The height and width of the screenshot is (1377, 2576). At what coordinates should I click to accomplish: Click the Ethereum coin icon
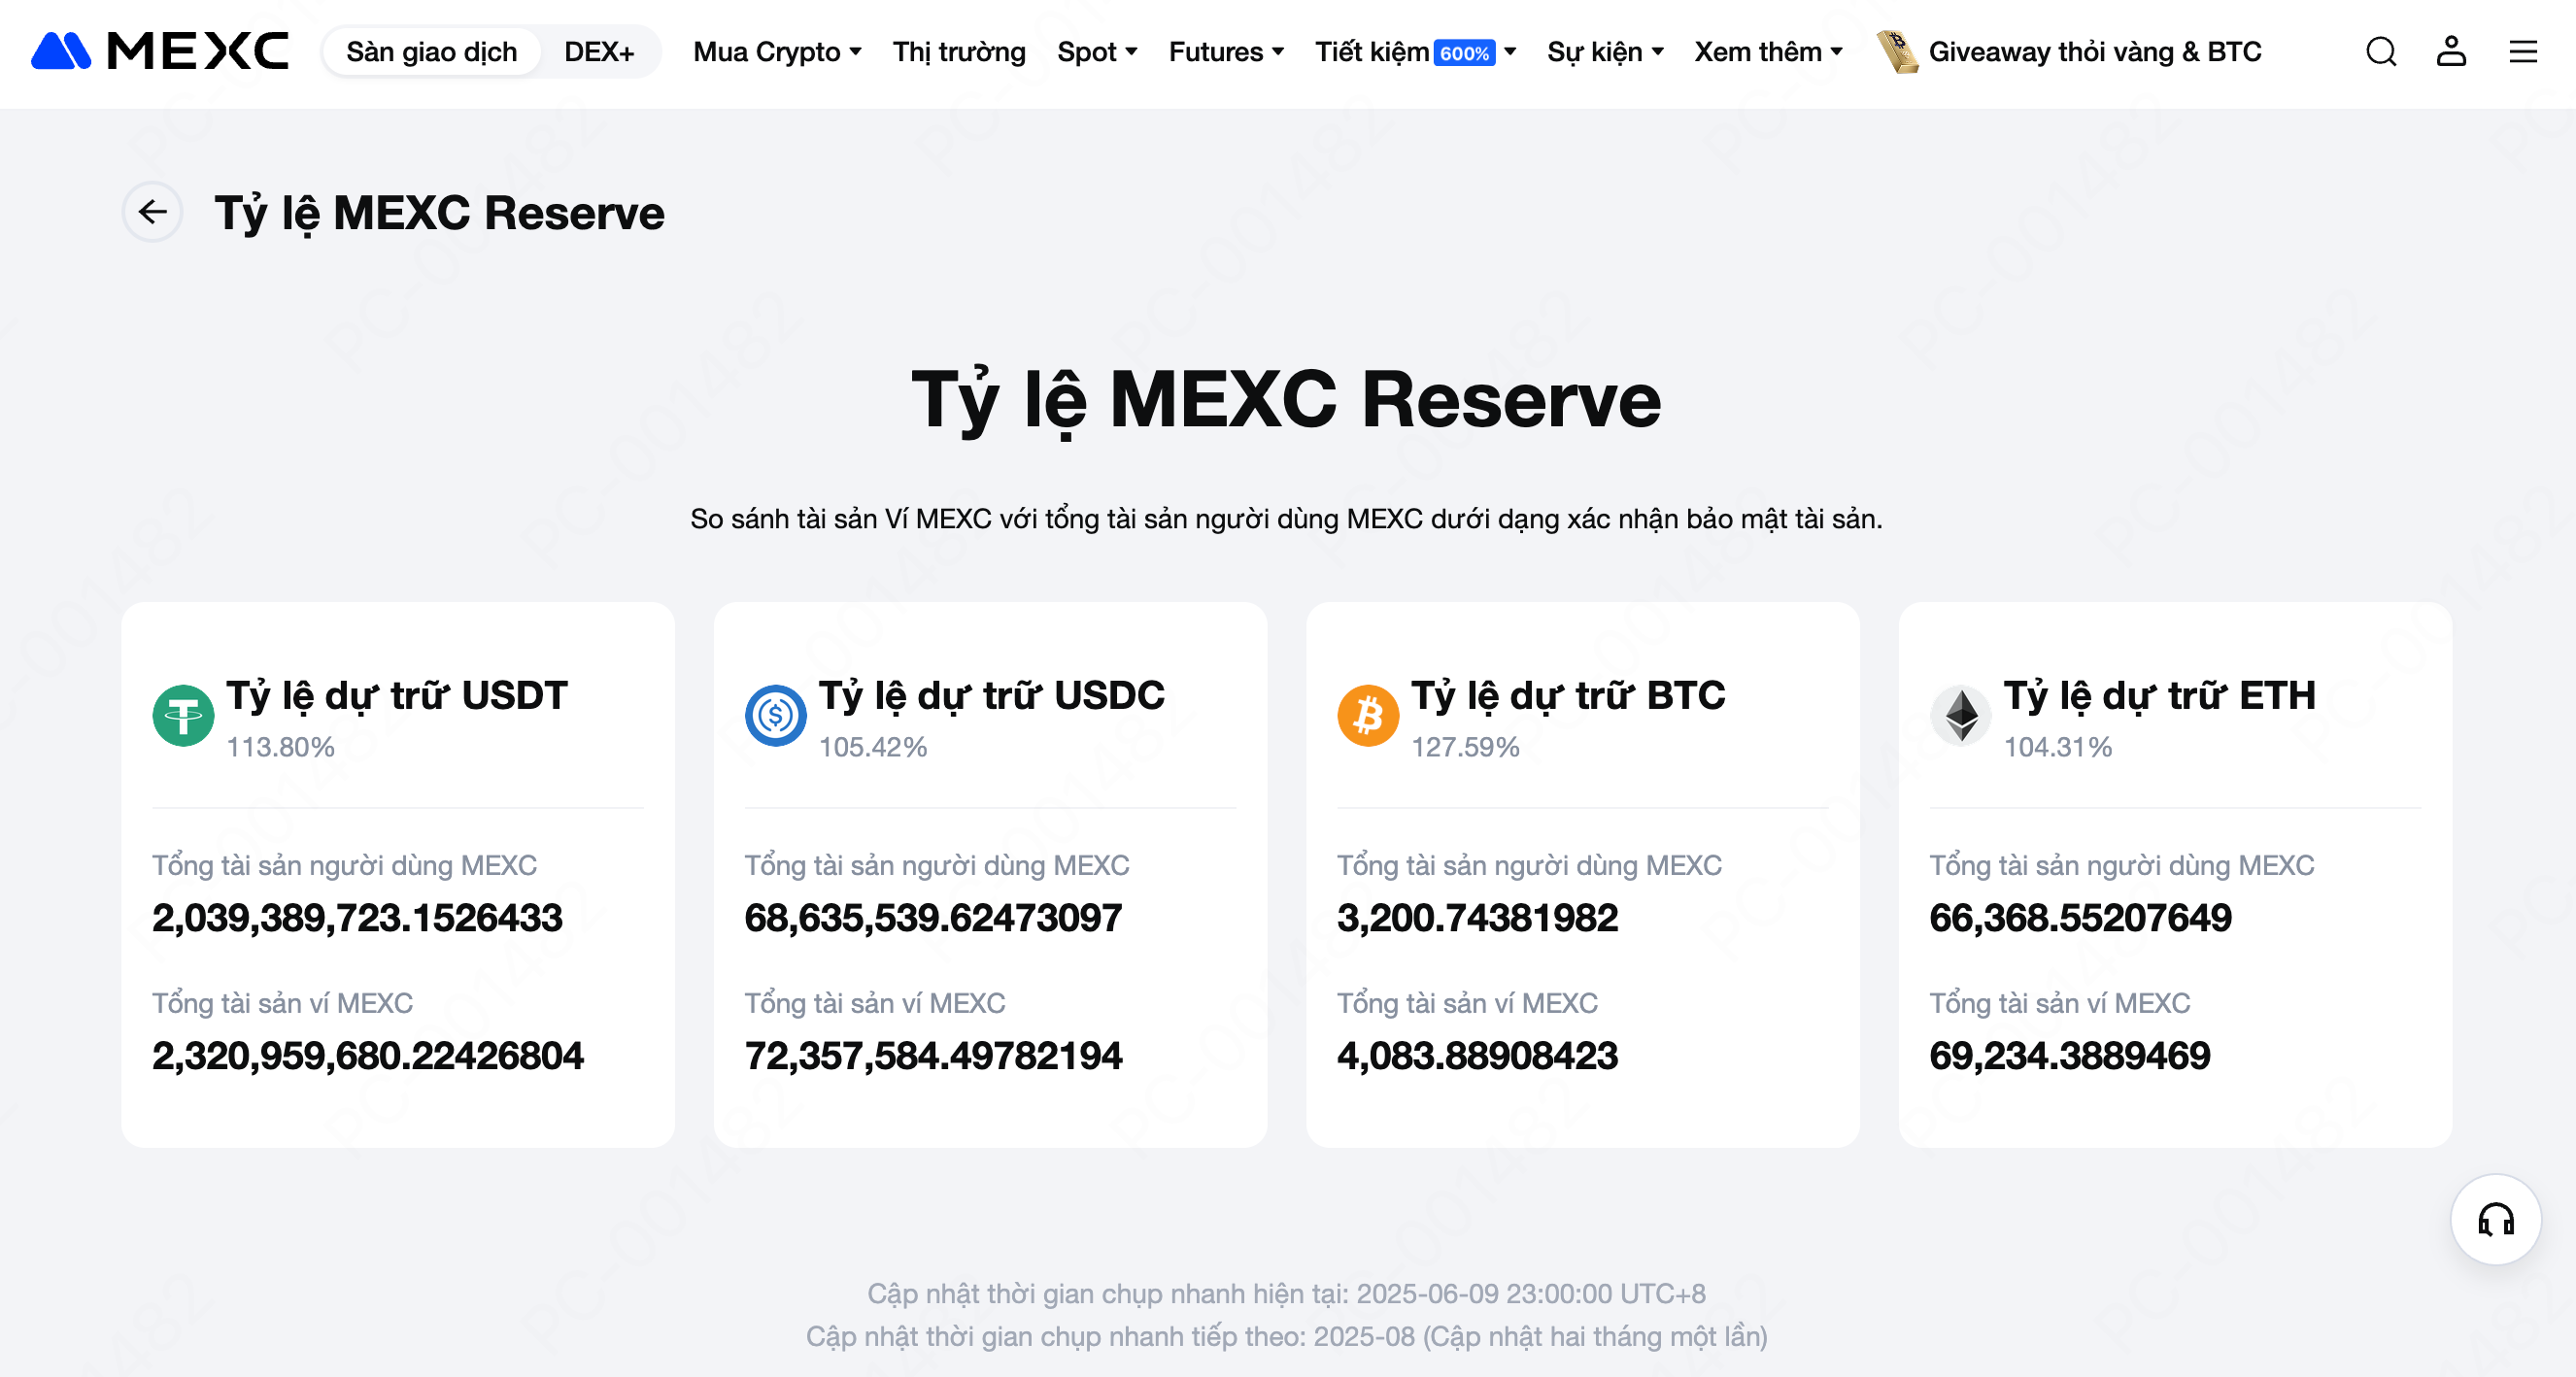tap(1961, 715)
